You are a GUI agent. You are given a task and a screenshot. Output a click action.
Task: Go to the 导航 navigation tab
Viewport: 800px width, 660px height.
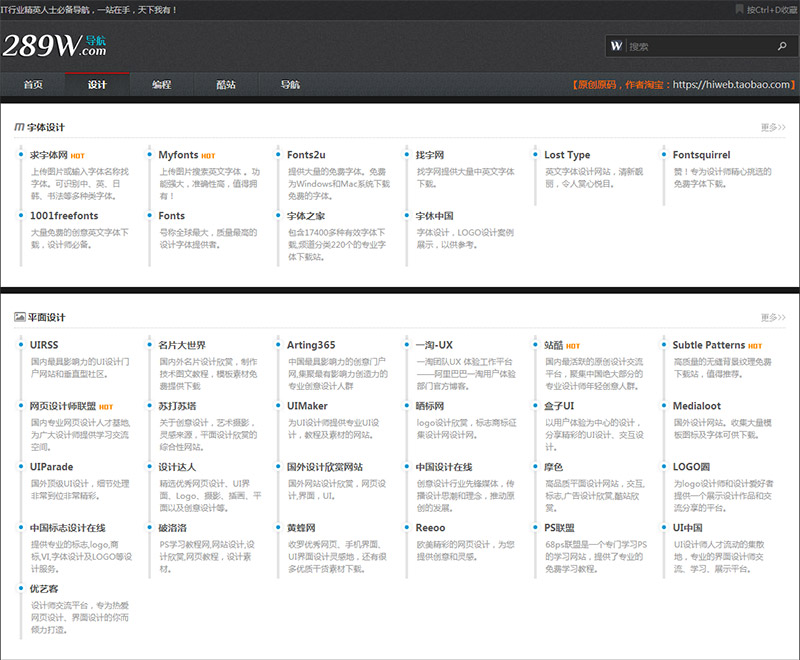tap(290, 85)
